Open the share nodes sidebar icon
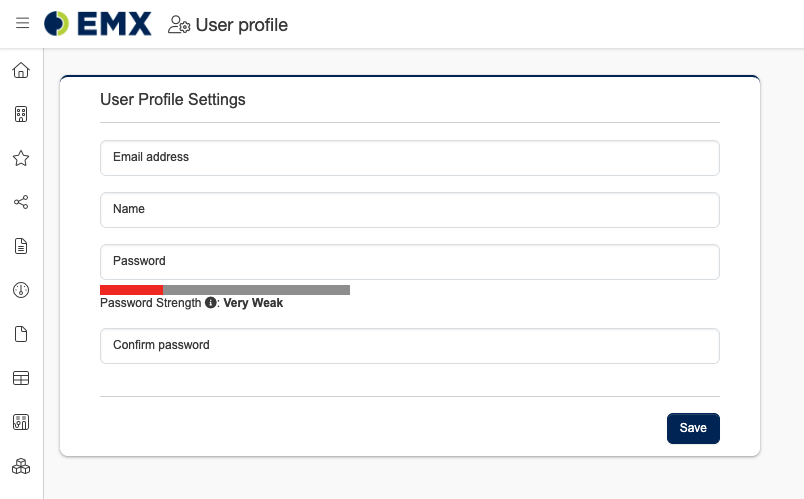The image size is (804, 499). click(x=21, y=202)
